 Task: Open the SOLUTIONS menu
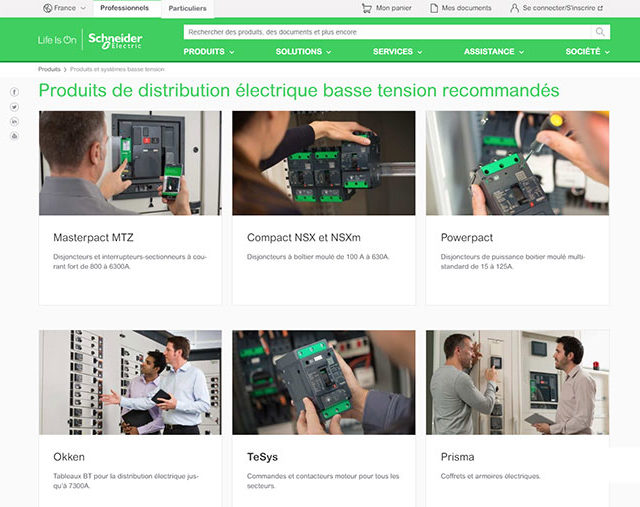(x=298, y=52)
